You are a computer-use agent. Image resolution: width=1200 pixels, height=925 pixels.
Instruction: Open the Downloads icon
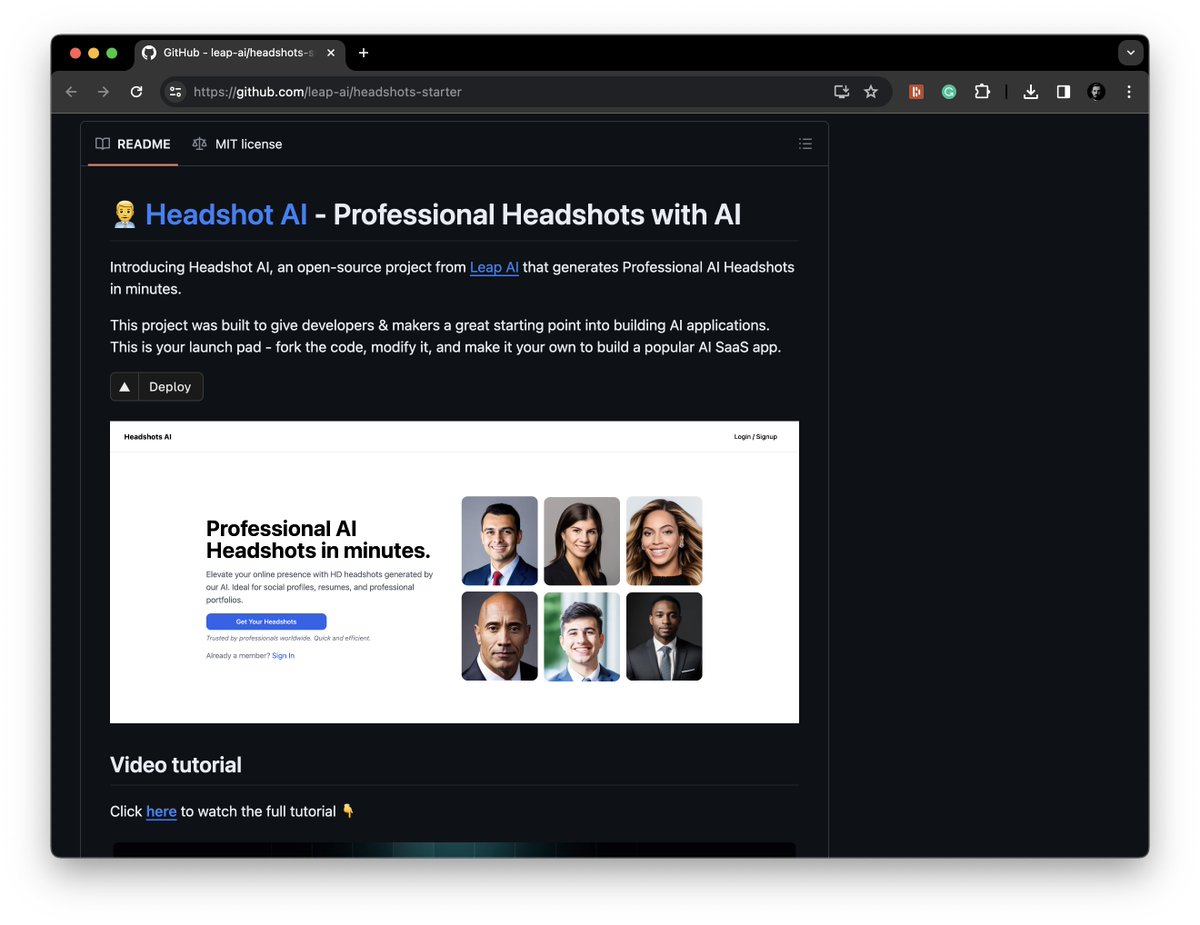point(1031,92)
